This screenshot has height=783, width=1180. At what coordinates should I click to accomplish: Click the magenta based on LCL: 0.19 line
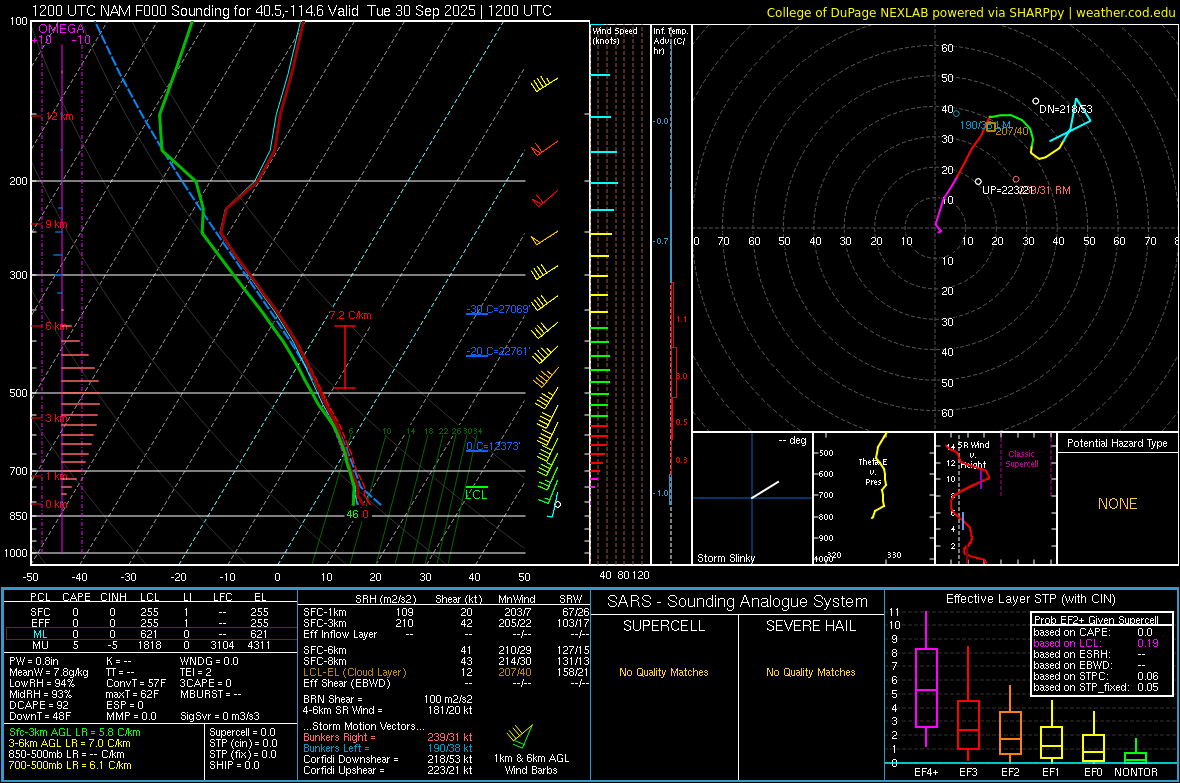[1096, 643]
